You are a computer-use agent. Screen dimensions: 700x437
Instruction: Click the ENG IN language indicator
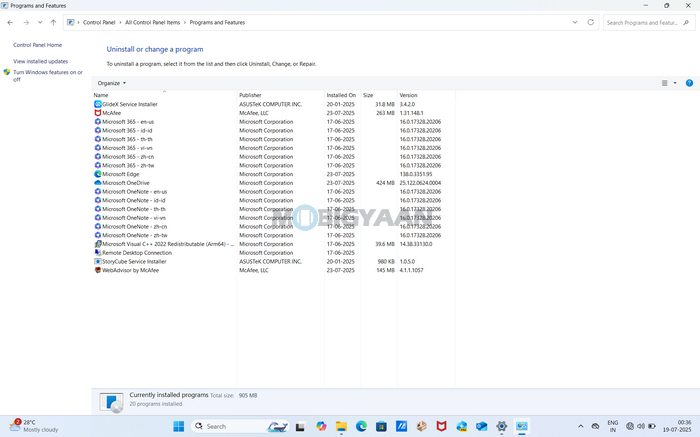click(x=613, y=426)
